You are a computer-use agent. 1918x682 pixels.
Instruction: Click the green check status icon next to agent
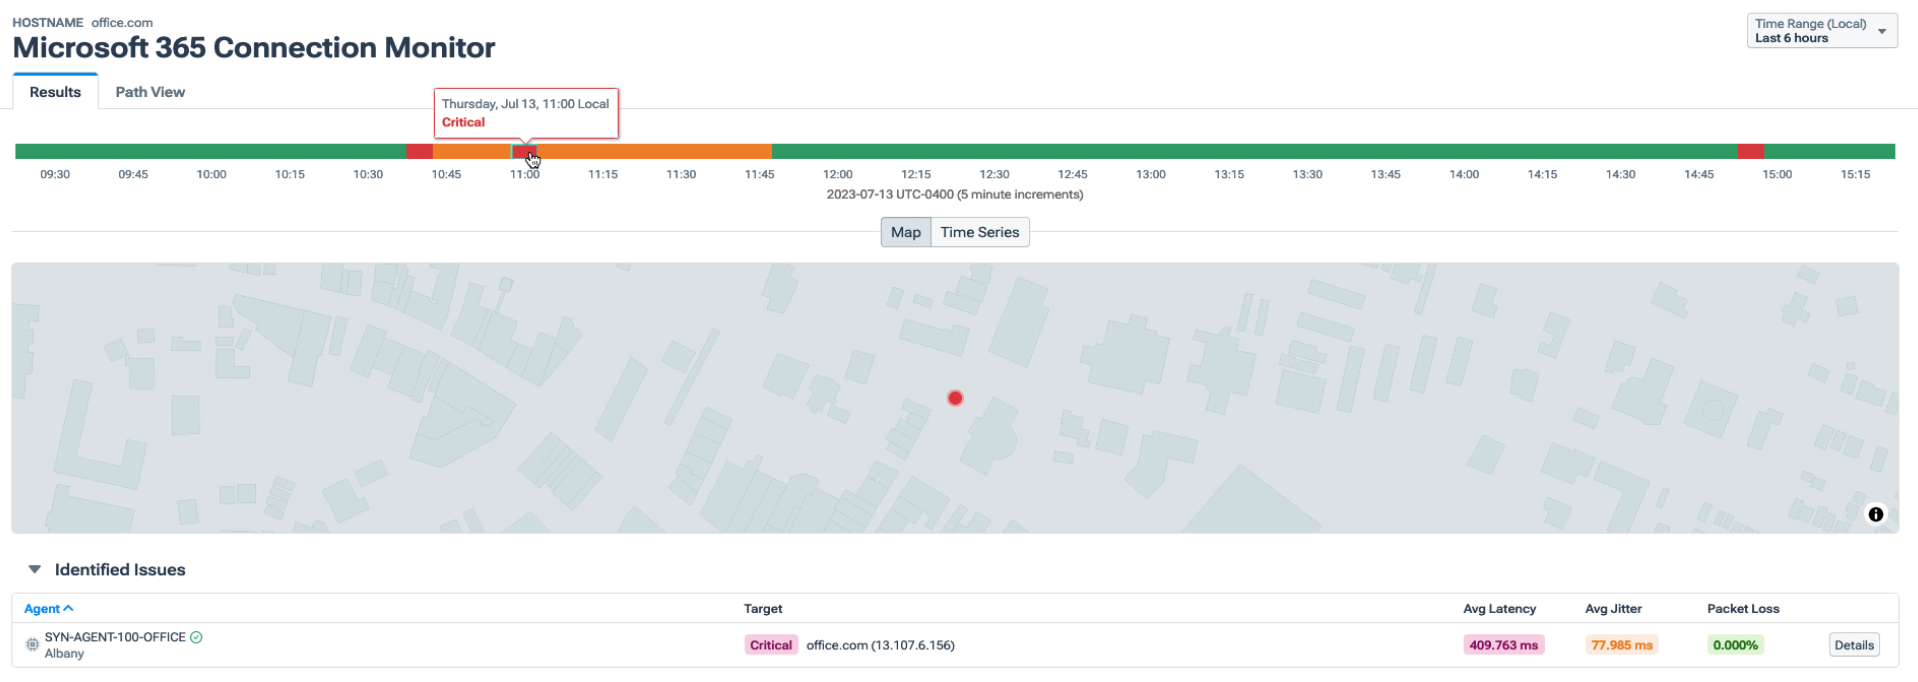click(196, 637)
